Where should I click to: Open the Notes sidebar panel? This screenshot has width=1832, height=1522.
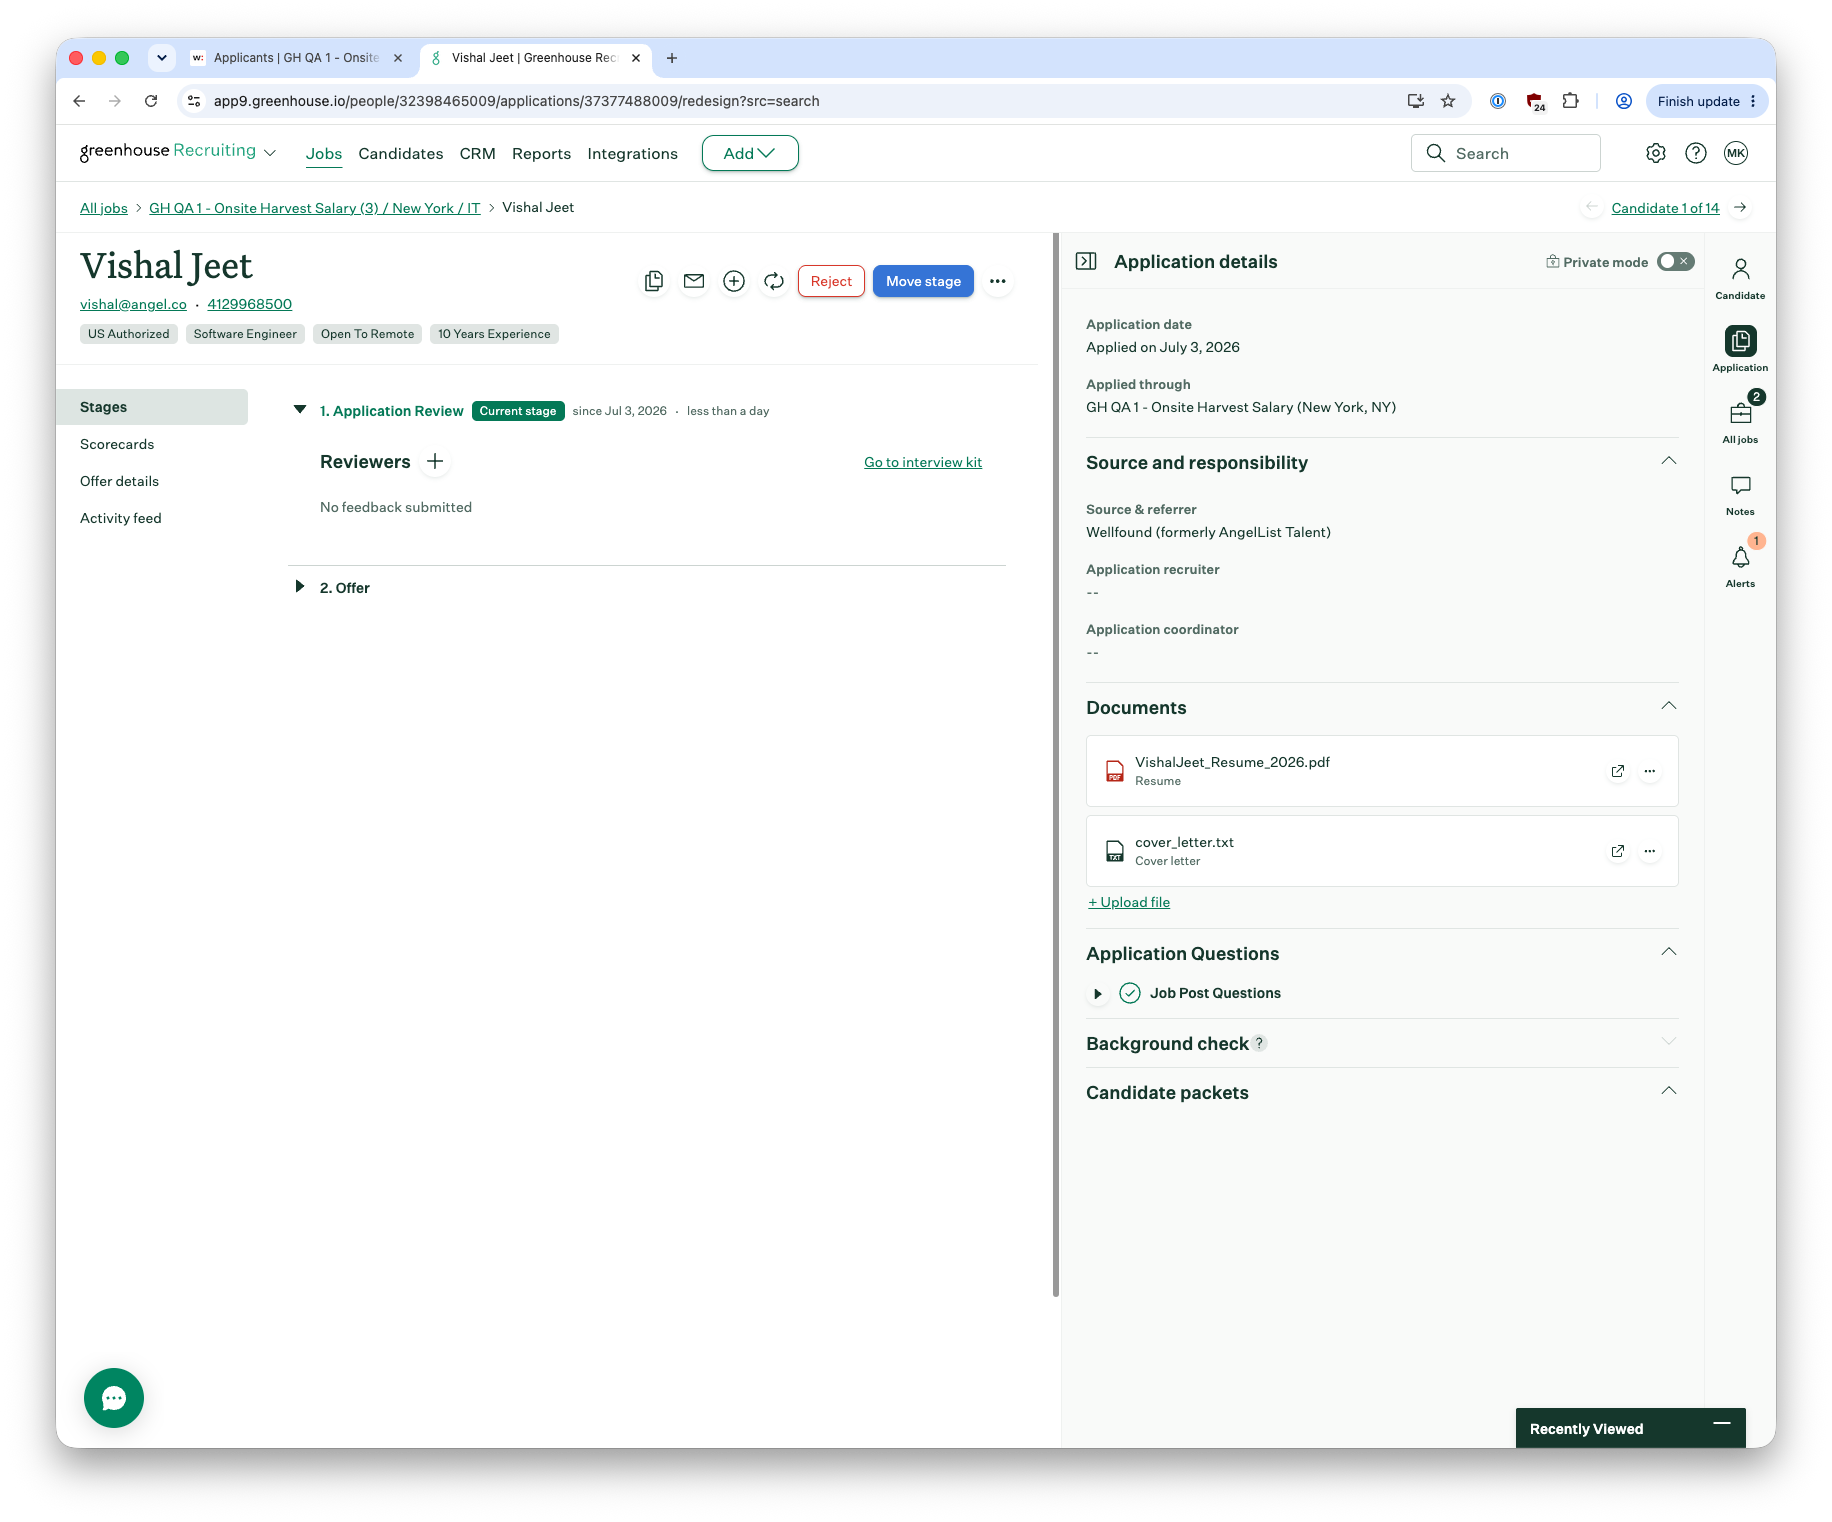pyautogui.click(x=1740, y=495)
